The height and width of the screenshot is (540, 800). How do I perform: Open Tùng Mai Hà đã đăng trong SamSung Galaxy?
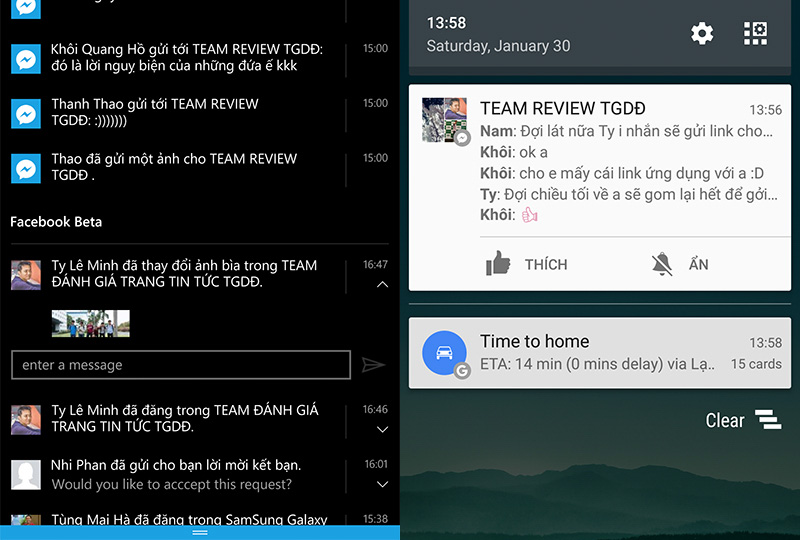(189, 519)
